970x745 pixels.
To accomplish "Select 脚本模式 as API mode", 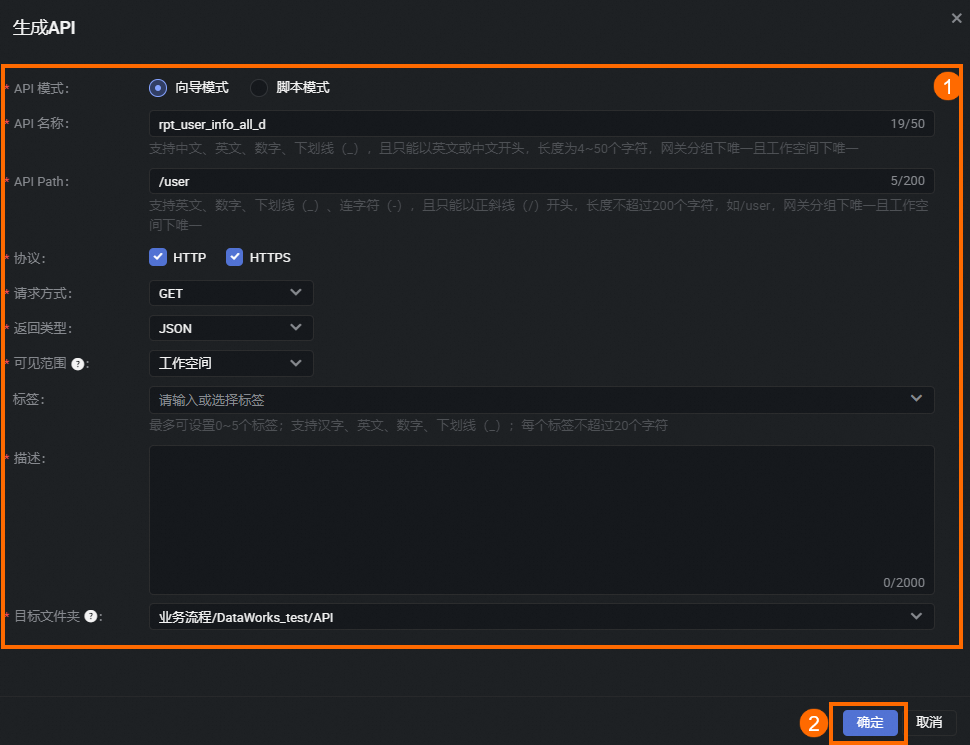I will point(259,88).
